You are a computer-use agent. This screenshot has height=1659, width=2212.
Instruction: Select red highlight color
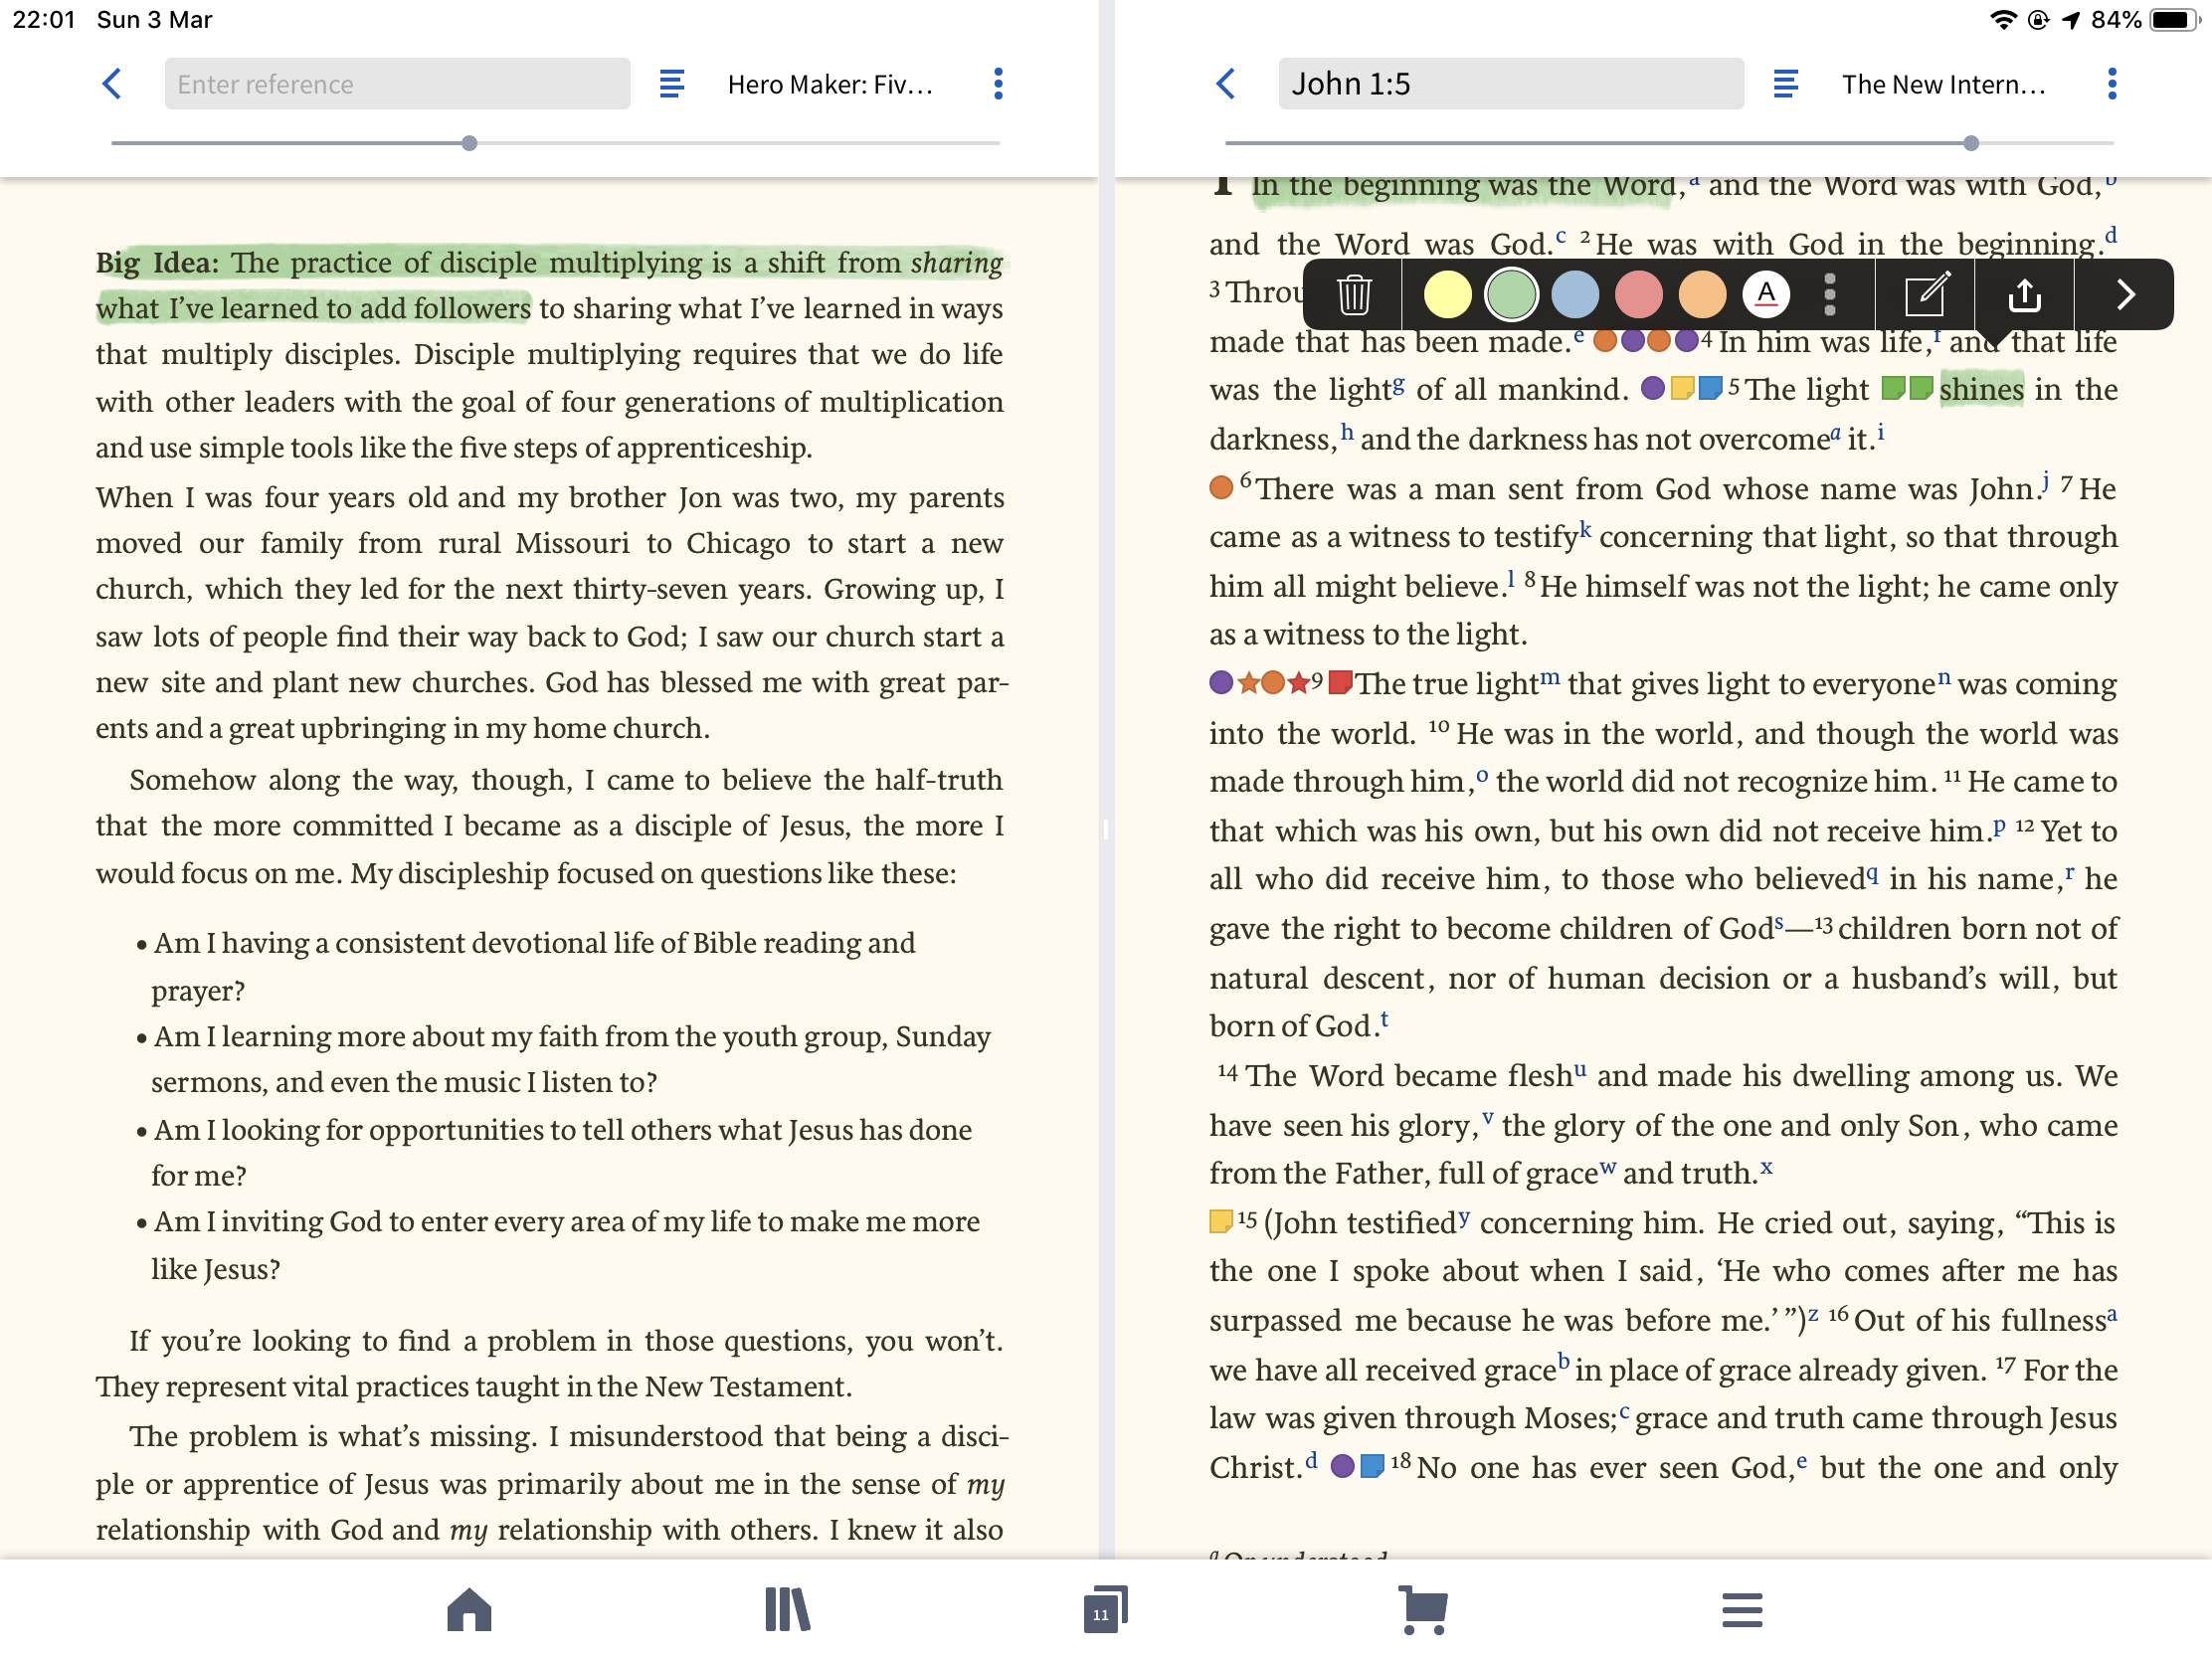pos(1638,295)
